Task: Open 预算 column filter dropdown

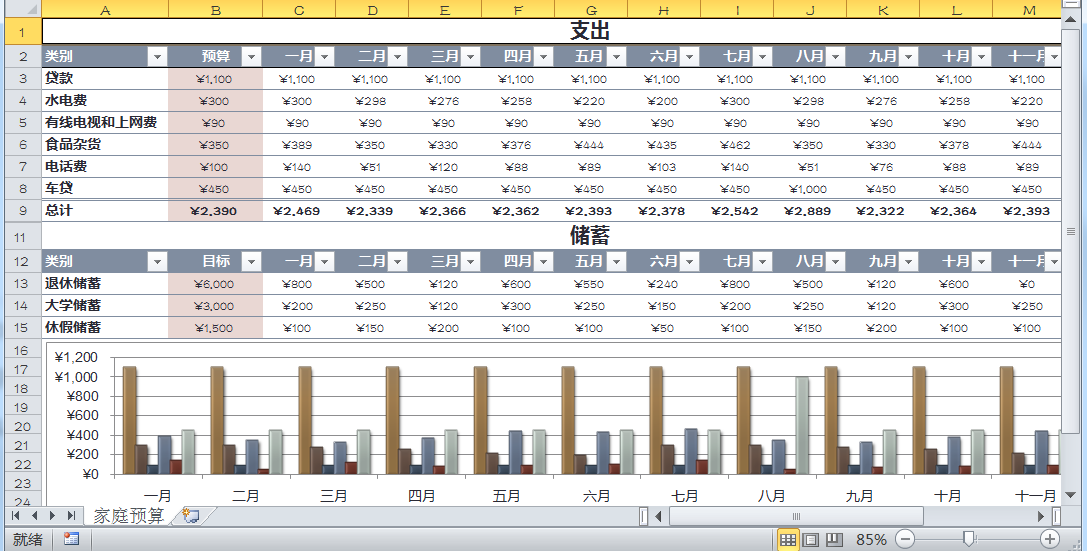Action: pos(251,56)
